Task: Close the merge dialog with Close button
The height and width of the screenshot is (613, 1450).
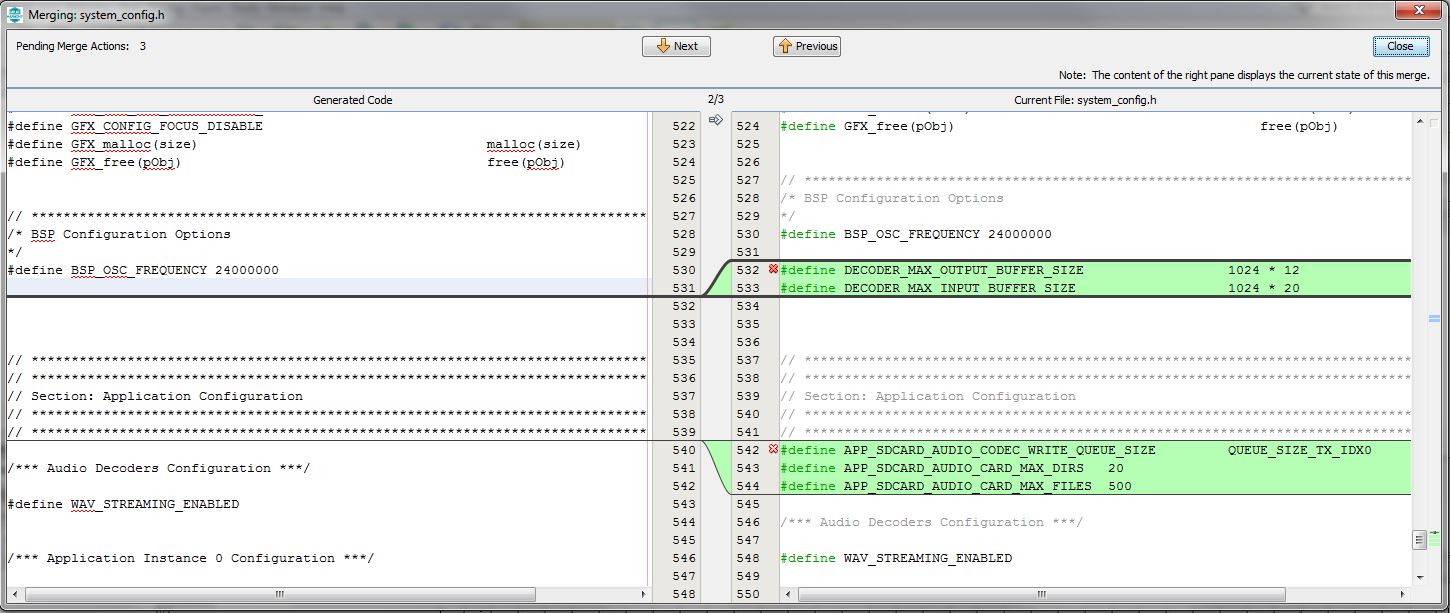Action: pyautogui.click(x=1399, y=46)
